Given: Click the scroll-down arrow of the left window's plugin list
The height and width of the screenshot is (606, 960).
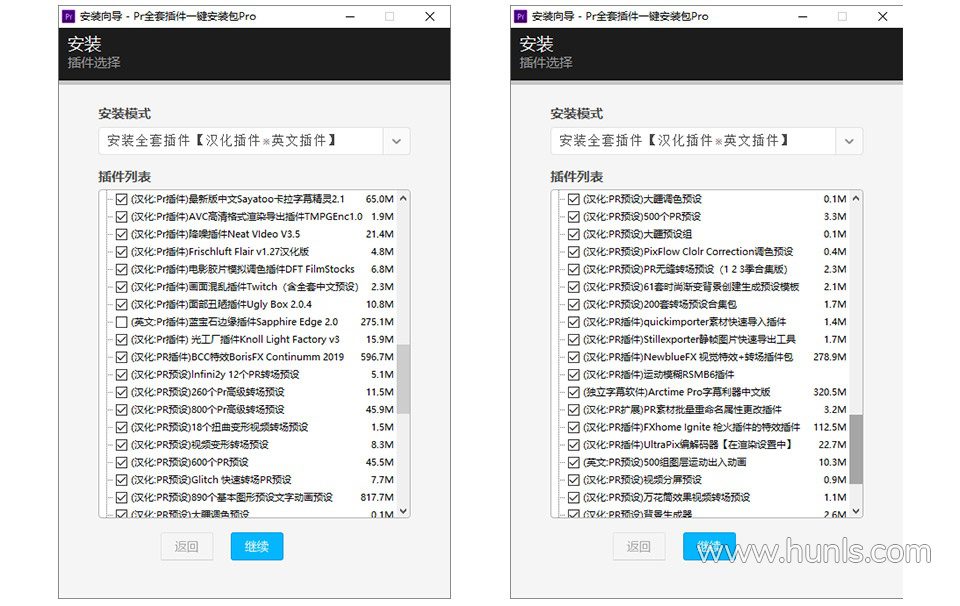Looking at the screenshot, I should point(403,511).
